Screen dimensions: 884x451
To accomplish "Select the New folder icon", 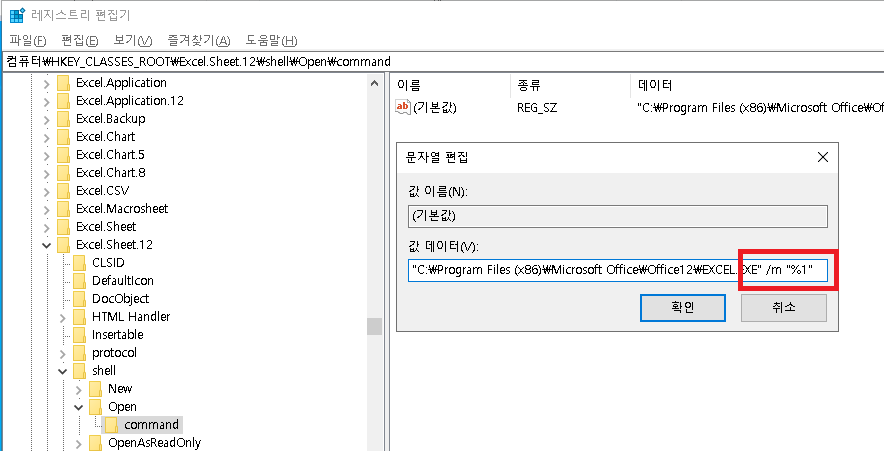I will point(95,389).
